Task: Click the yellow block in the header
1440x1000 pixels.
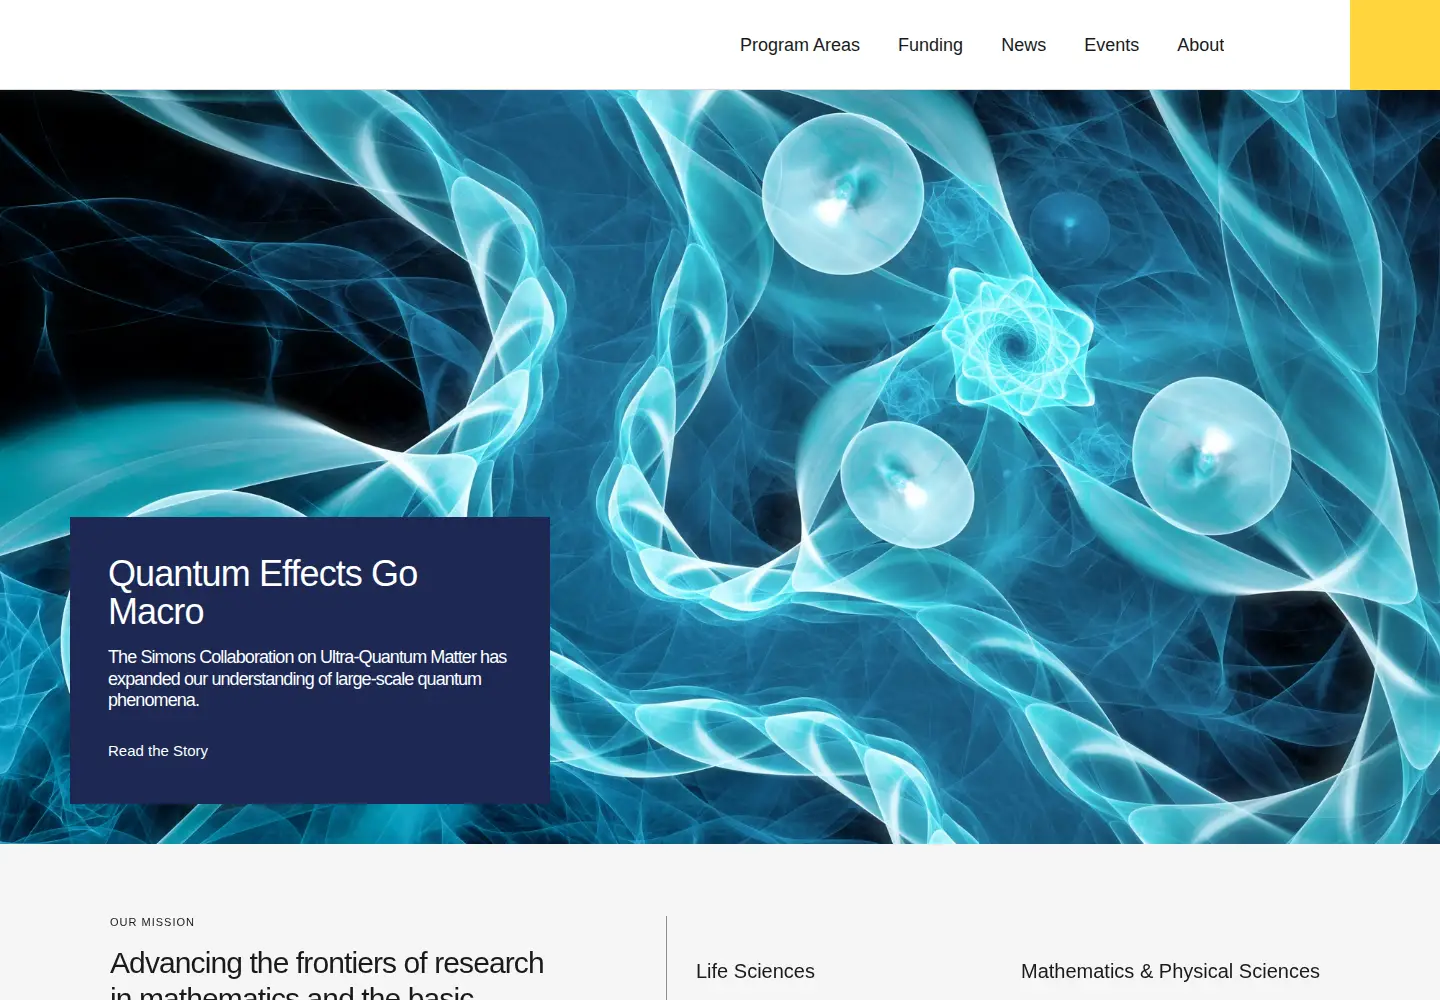Action: 1395,45
